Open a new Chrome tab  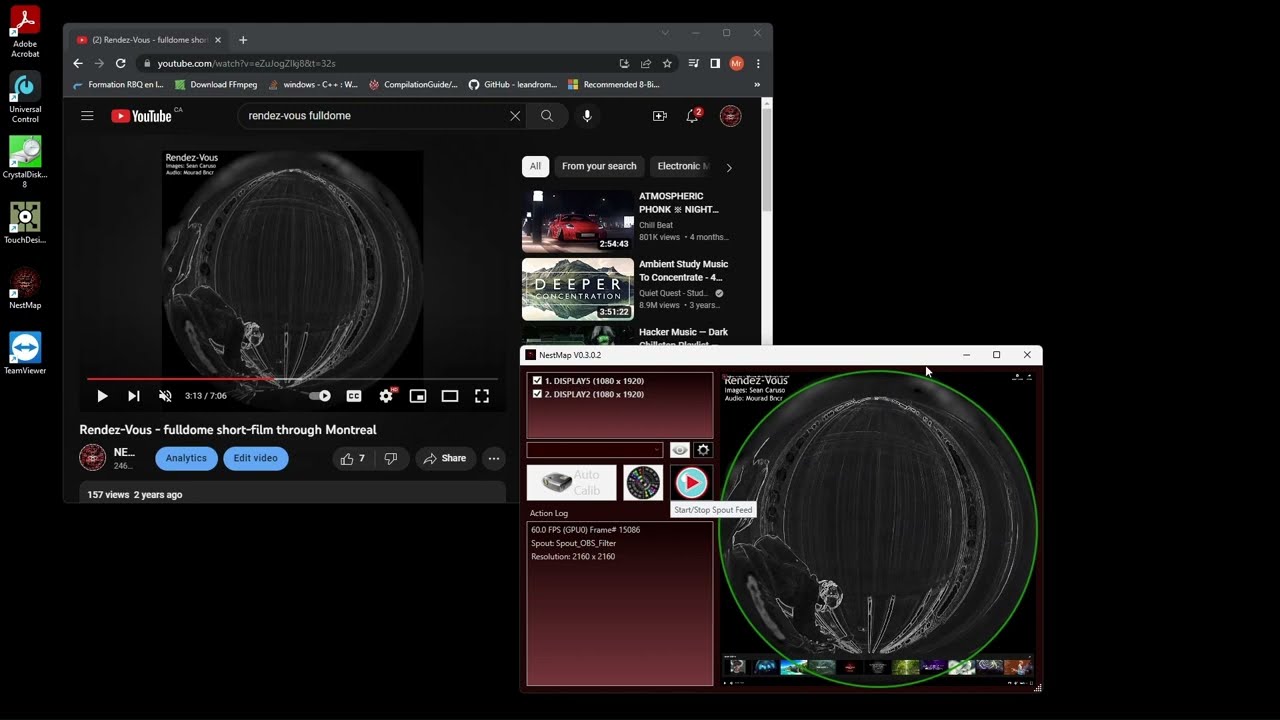click(243, 40)
